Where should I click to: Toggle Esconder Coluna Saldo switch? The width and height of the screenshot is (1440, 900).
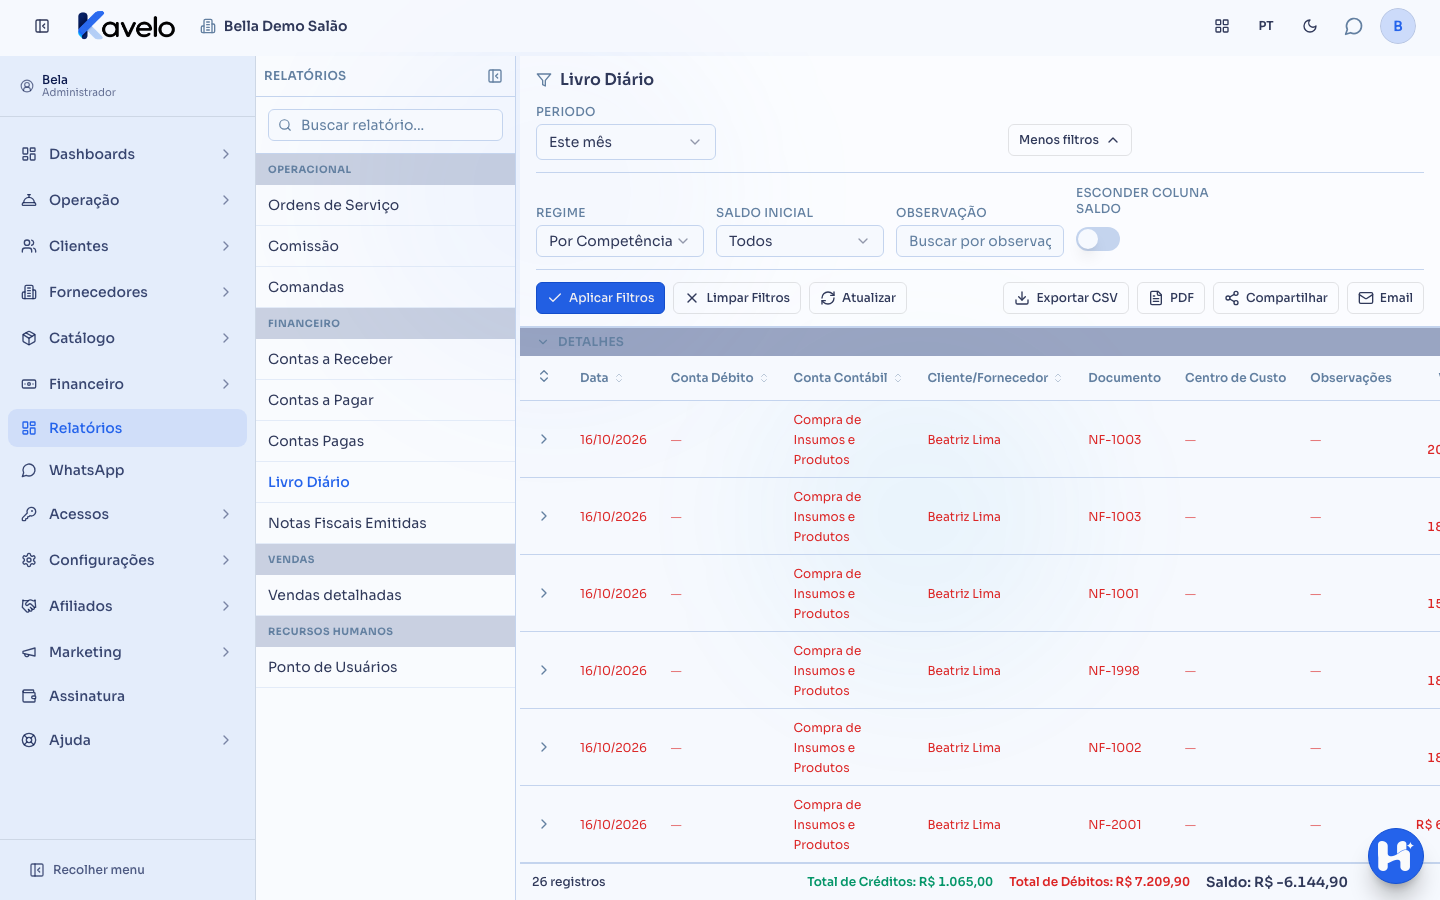(1098, 239)
